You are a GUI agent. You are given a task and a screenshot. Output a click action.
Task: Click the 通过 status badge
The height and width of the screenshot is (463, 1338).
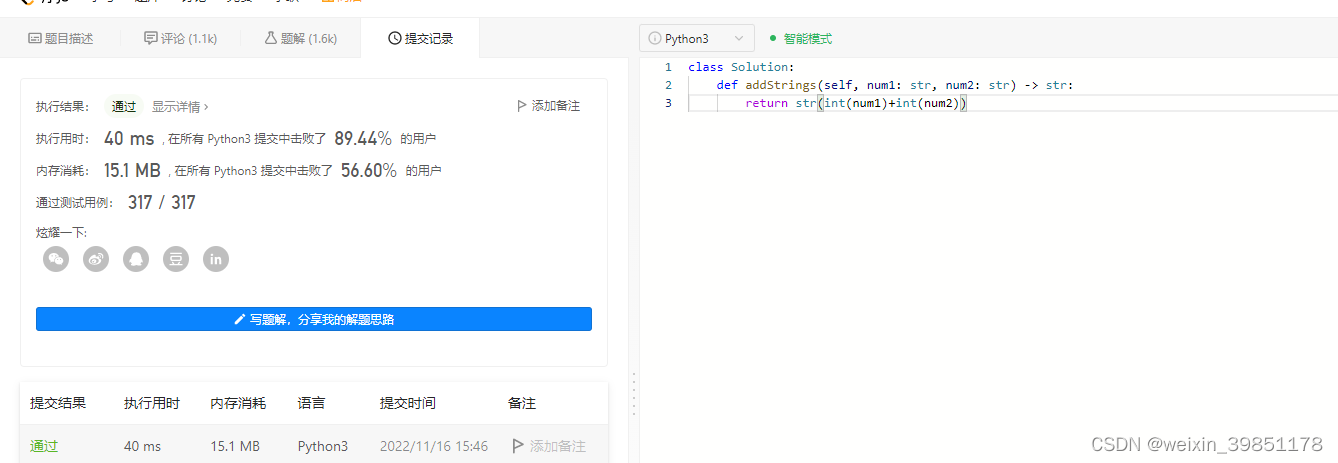coord(124,106)
